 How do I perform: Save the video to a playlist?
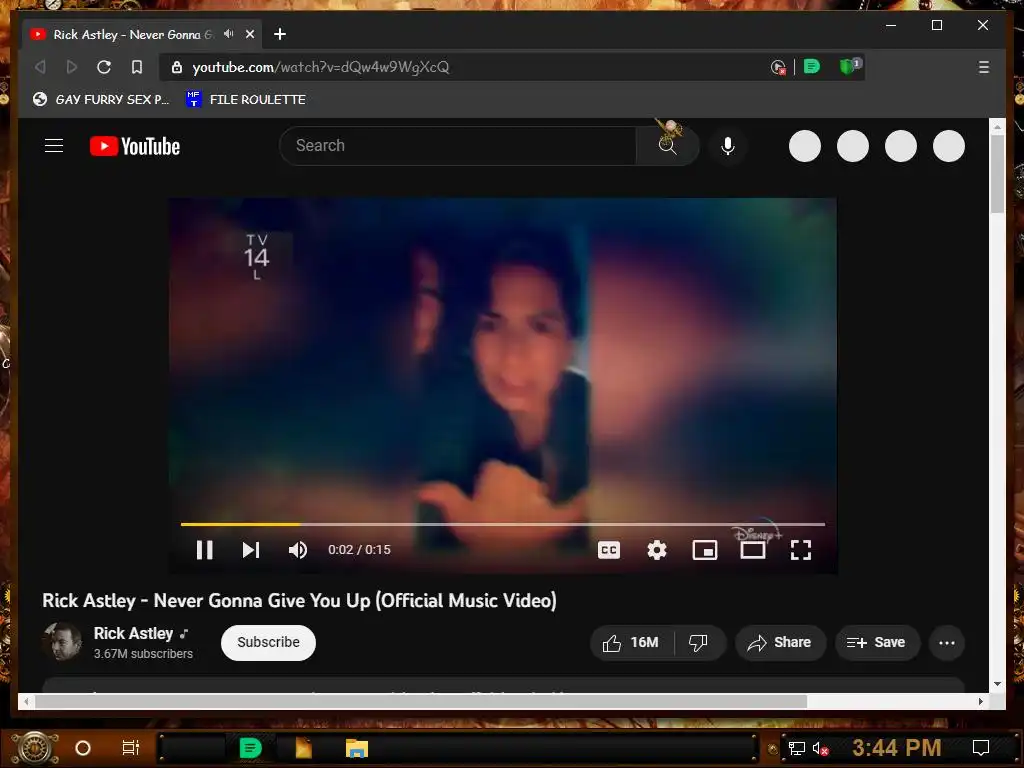[877, 643]
